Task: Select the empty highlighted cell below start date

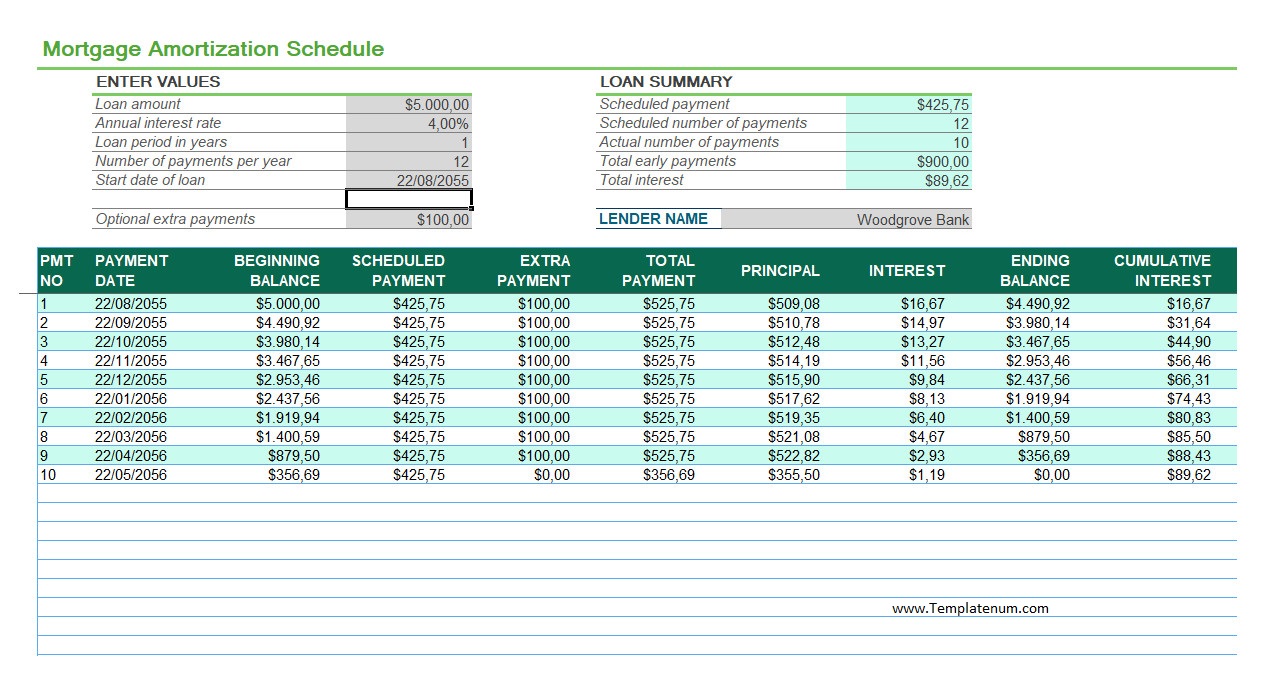Action: pos(408,199)
